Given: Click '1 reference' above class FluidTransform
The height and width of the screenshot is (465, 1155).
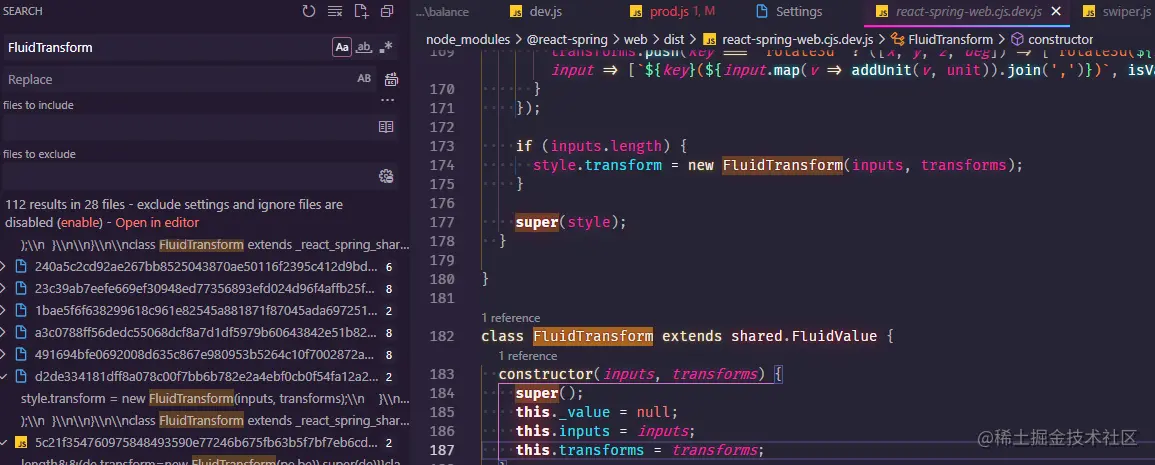Looking at the screenshot, I should pyautogui.click(x=510, y=318).
